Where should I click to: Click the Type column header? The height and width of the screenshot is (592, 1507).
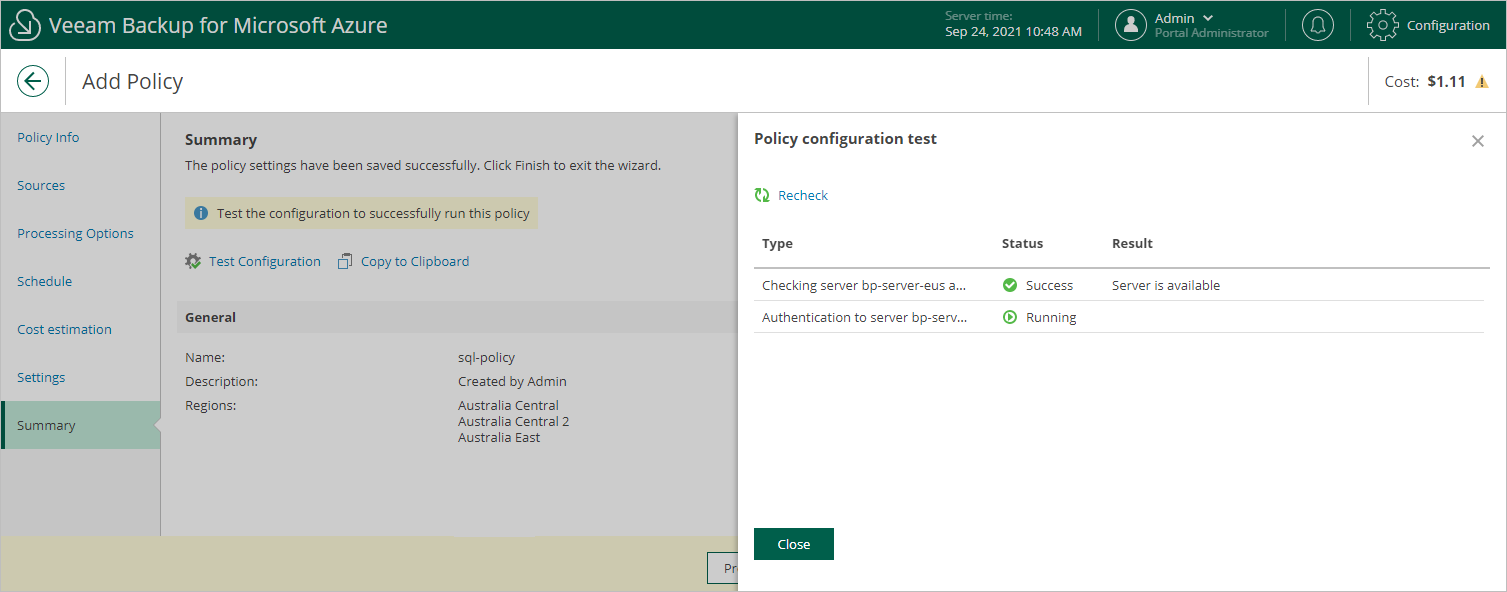pos(777,243)
